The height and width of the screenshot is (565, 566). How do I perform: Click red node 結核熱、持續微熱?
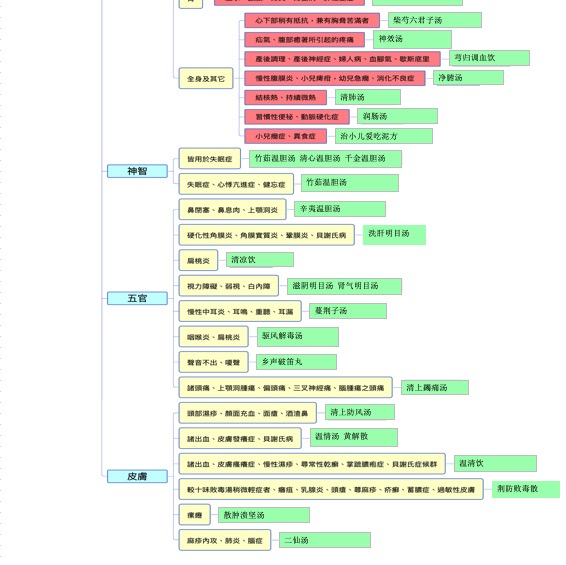coord(286,97)
